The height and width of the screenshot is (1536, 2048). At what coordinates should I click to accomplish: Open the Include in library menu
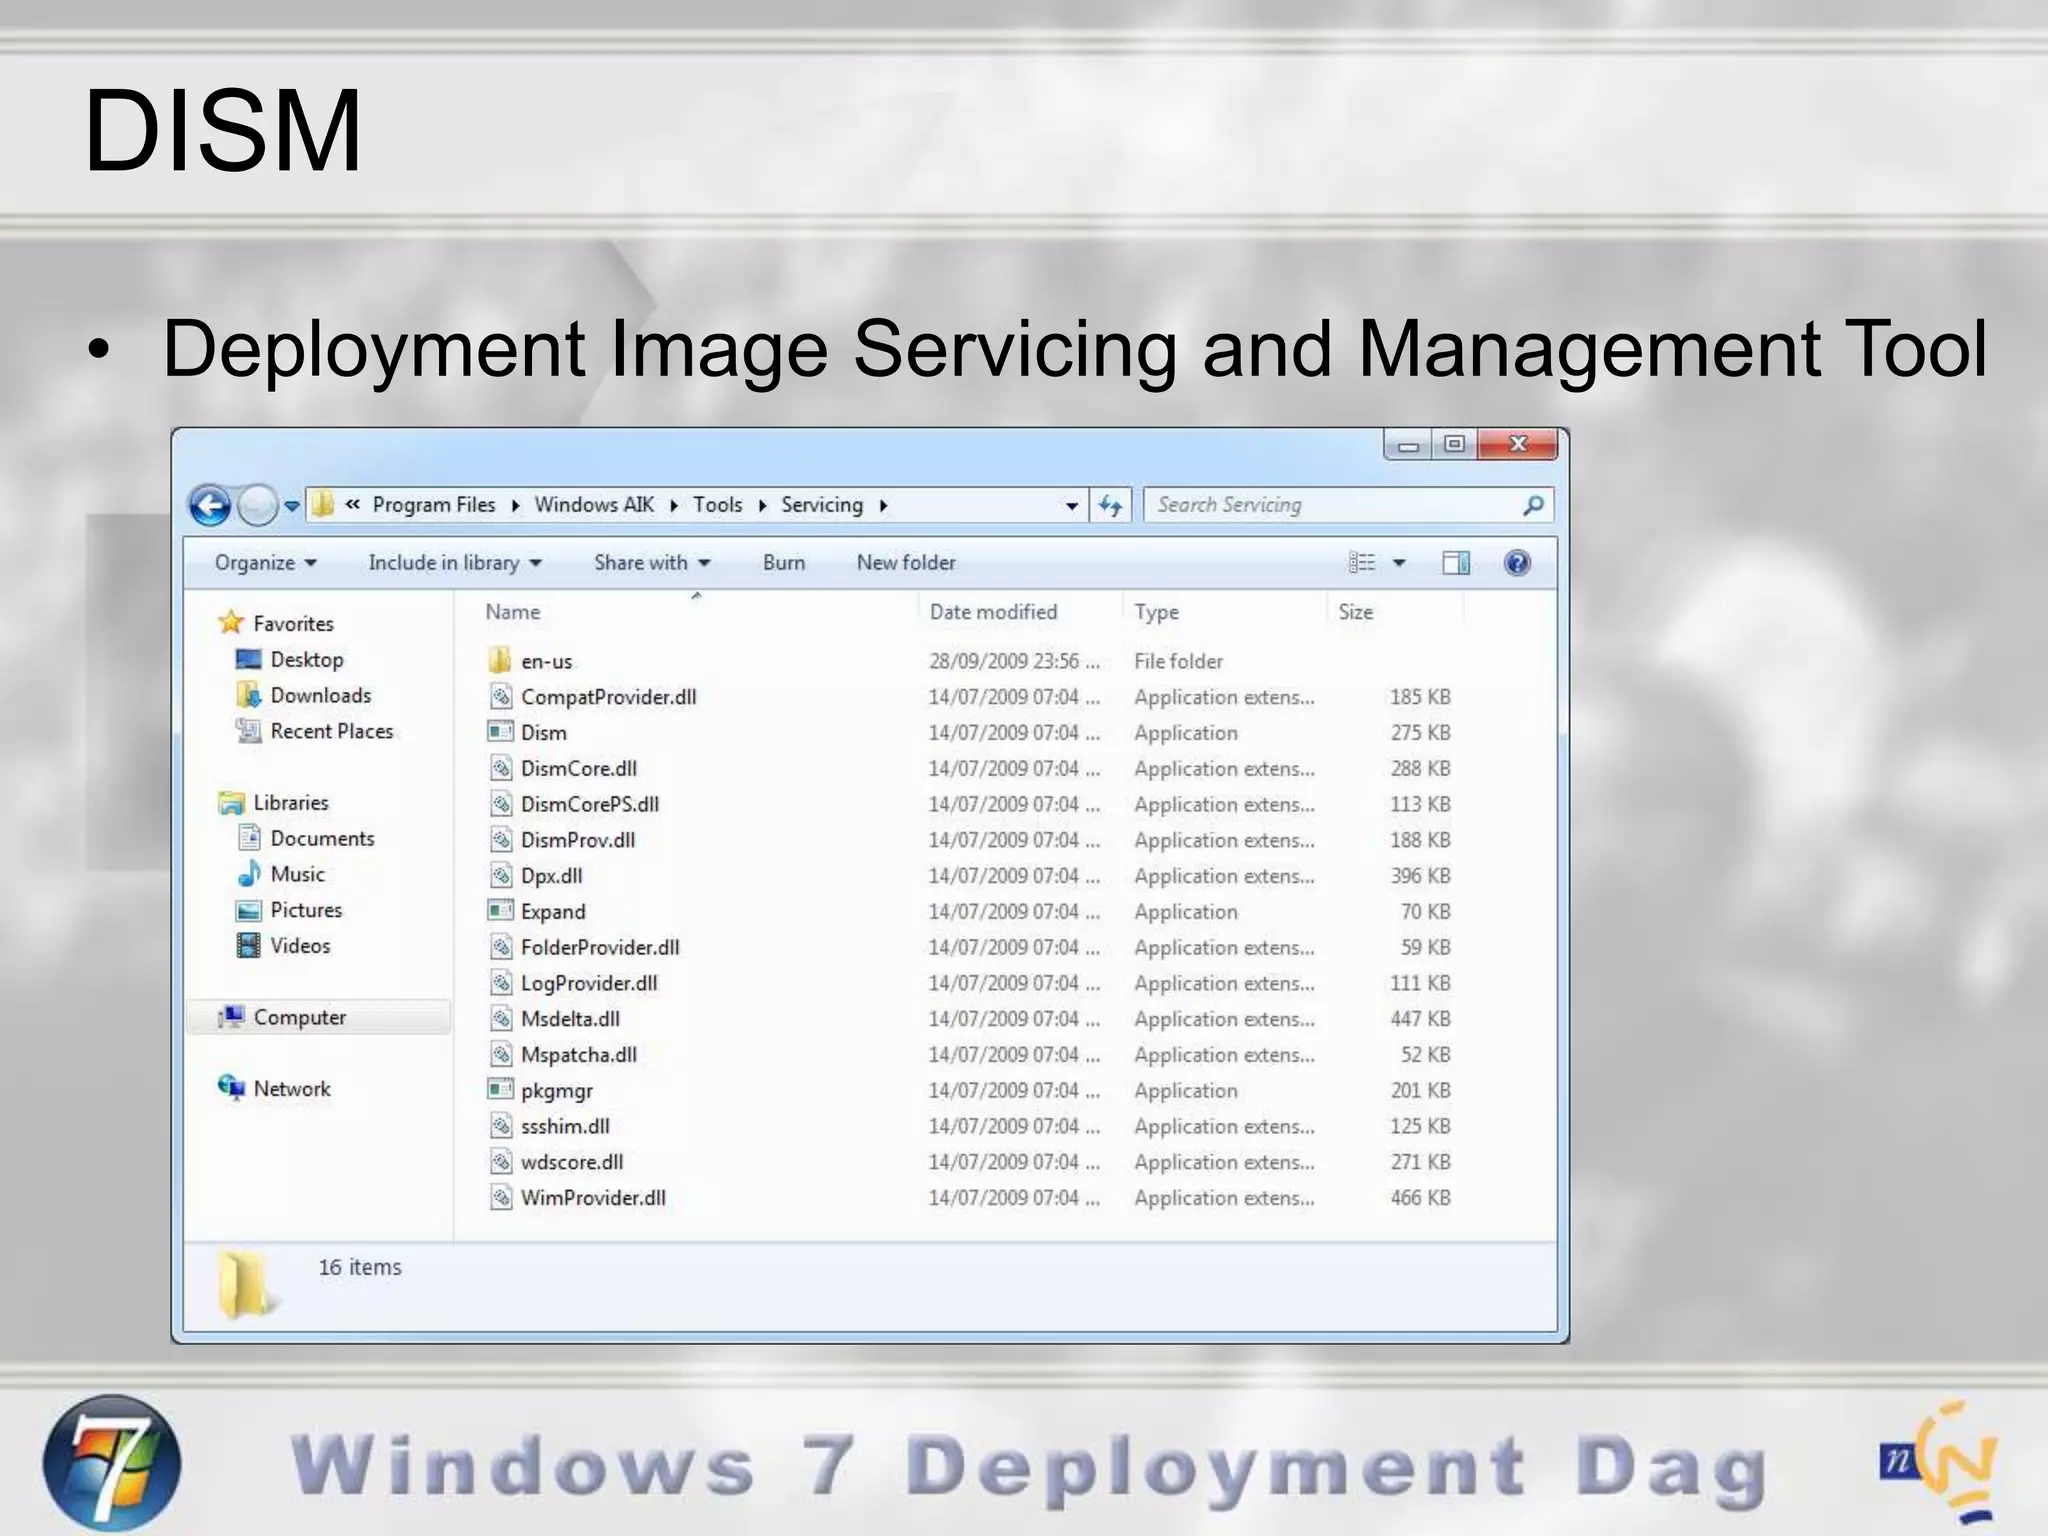454,563
